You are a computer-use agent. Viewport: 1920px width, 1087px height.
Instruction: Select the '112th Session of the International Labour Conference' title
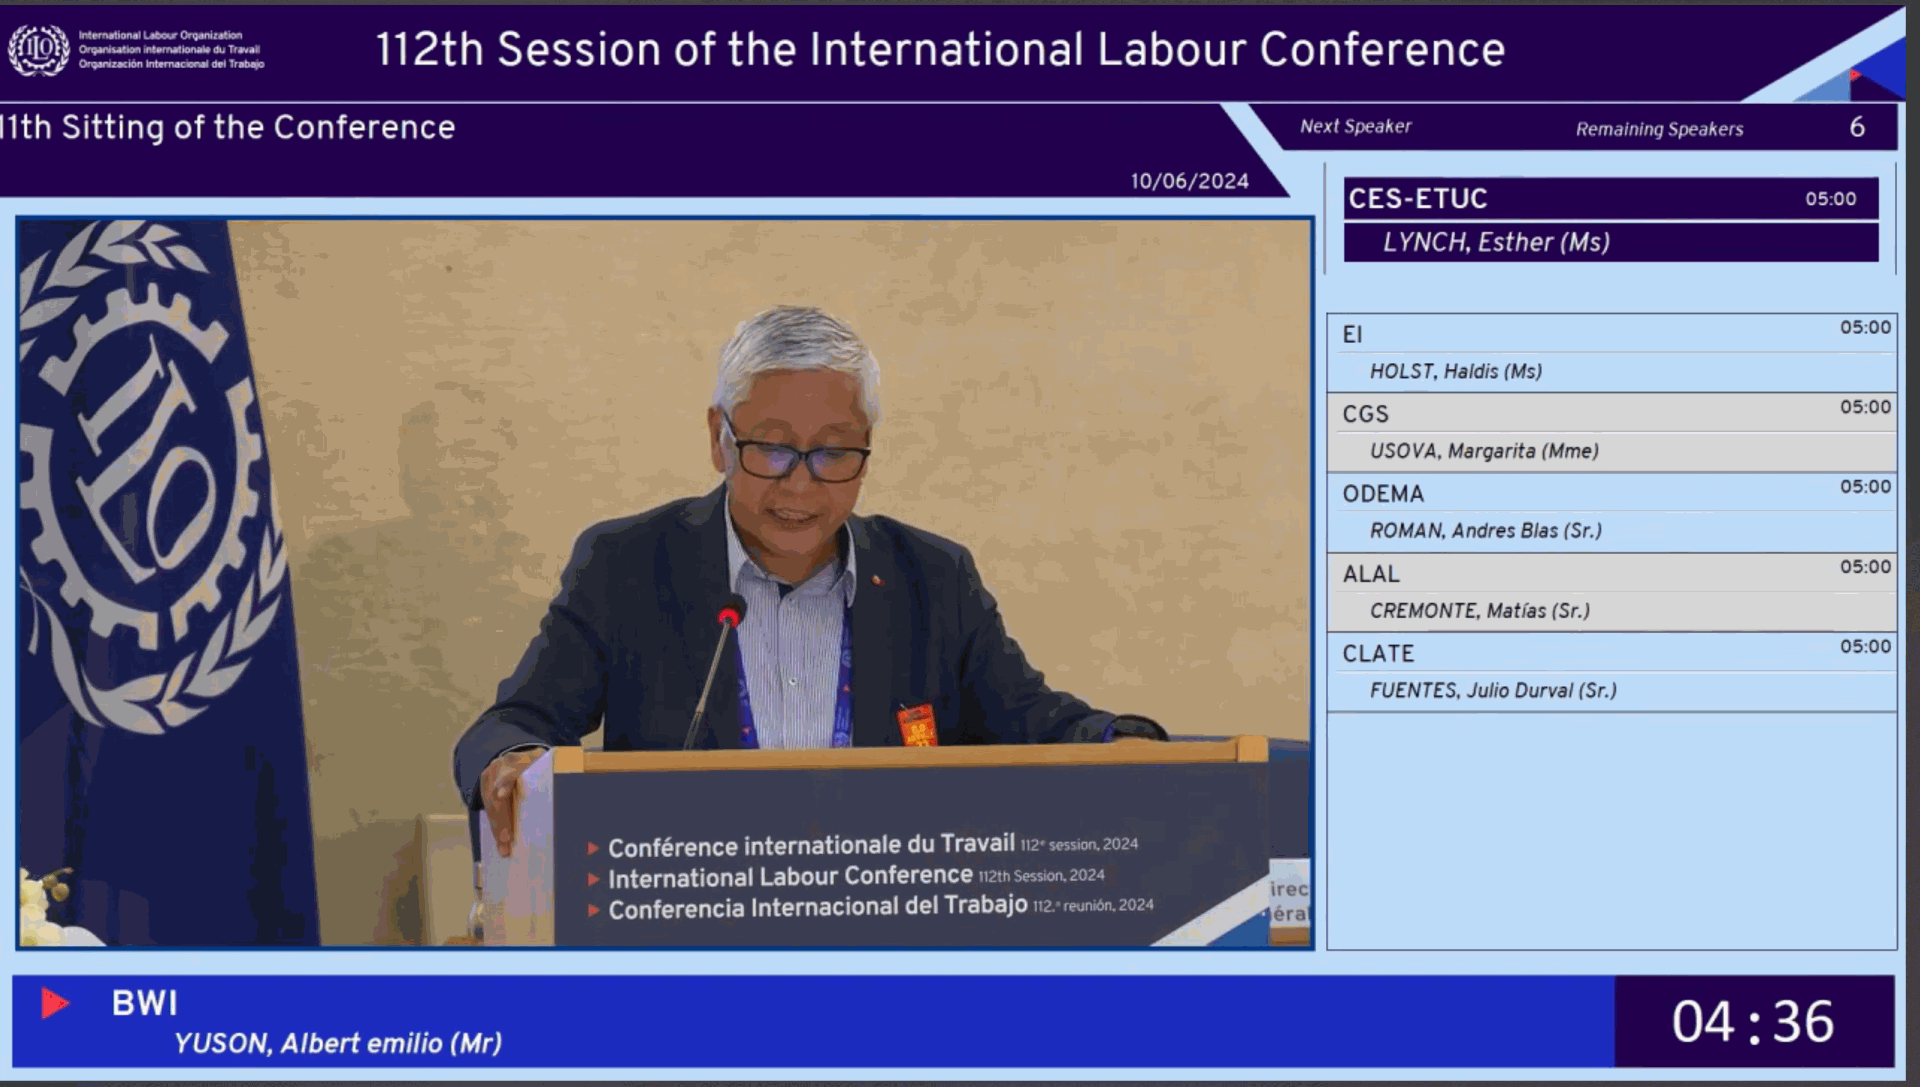pos(940,50)
